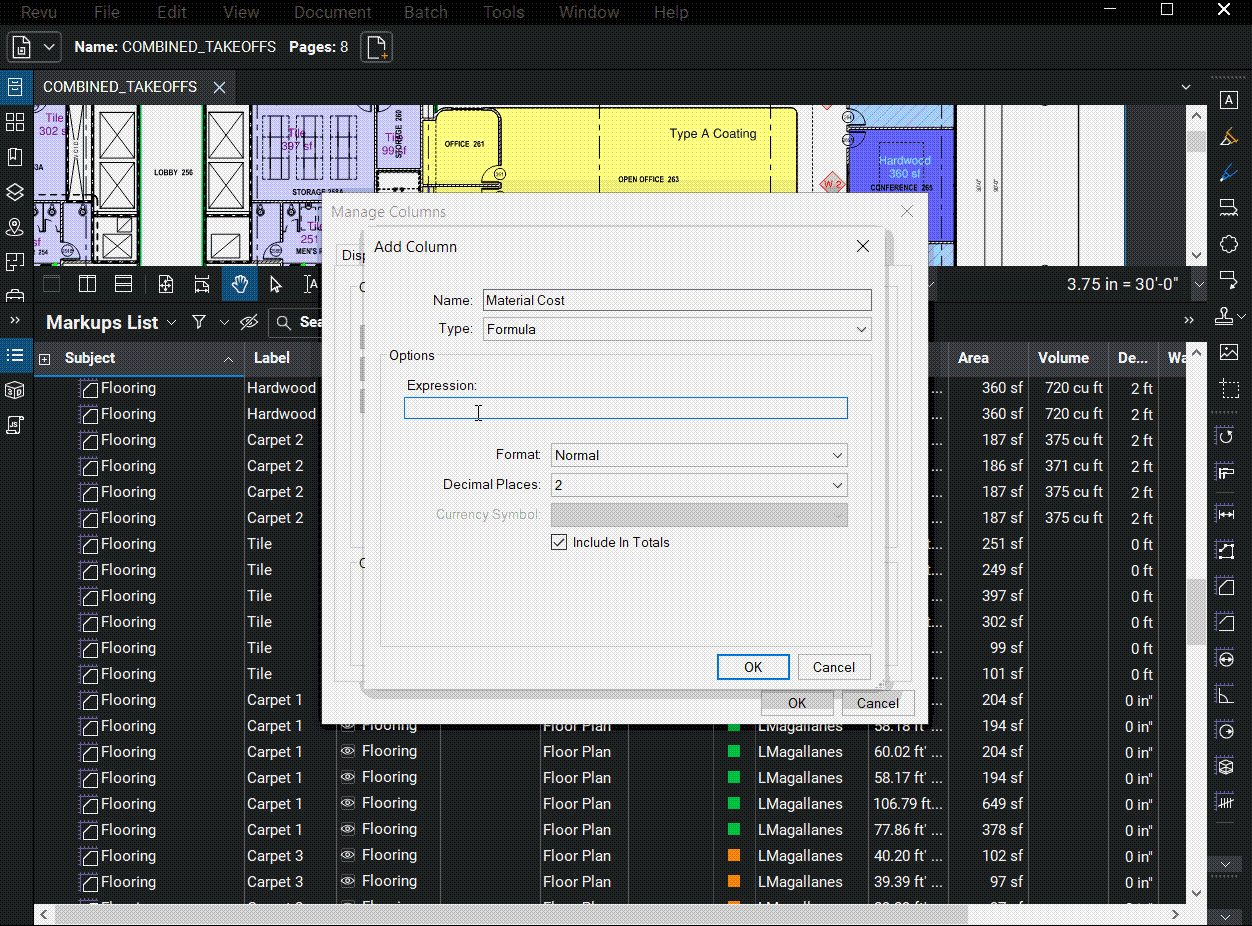This screenshot has height=926, width=1252.
Task: Open the Format dropdown showing Normal
Action: pyautogui.click(x=697, y=455)
